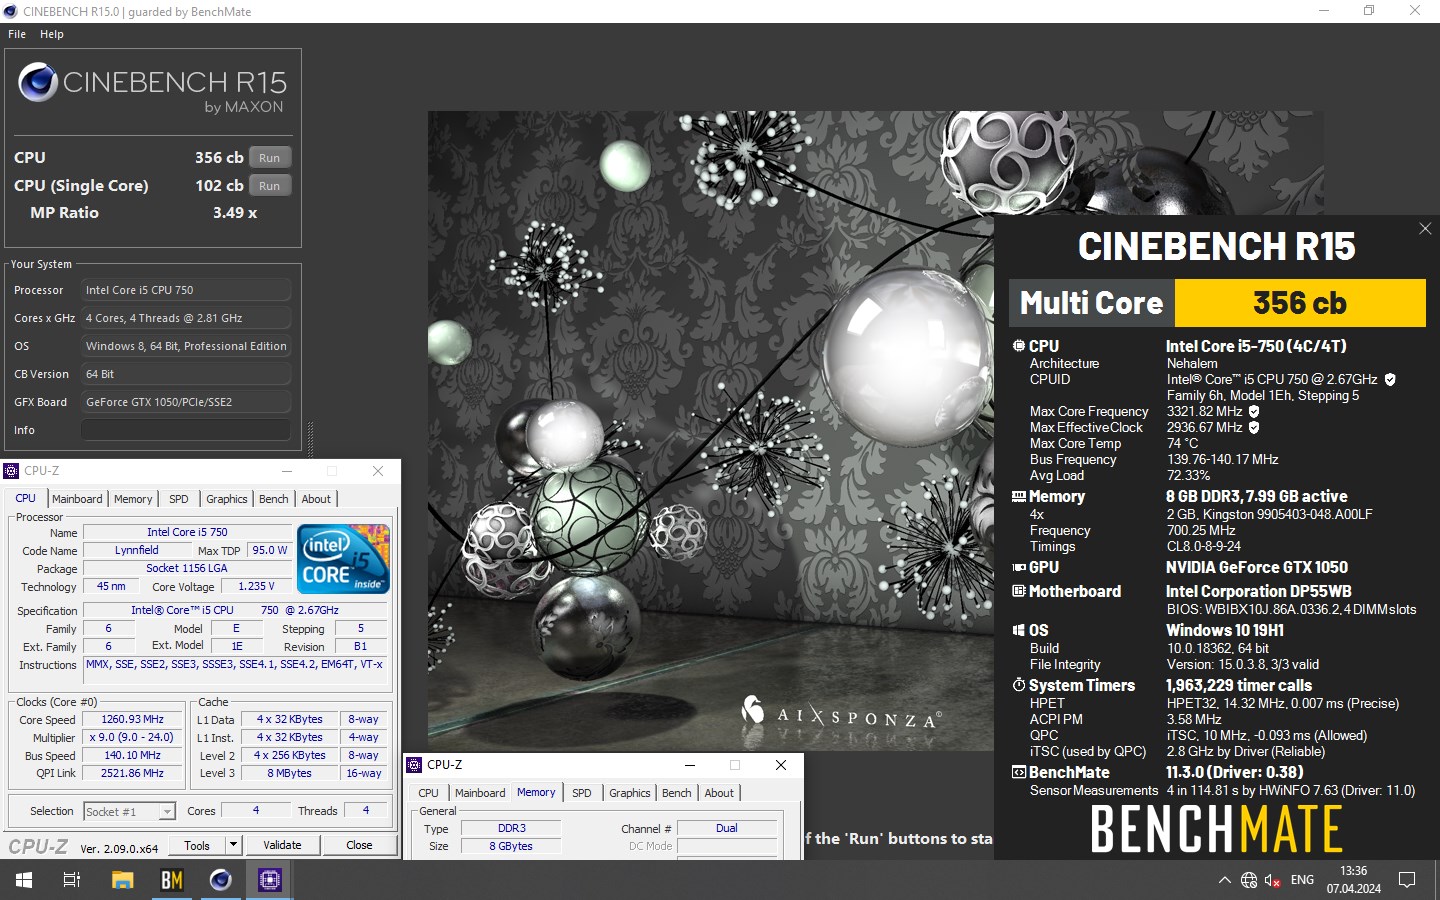Select CPU tab in left CPU-Z window
The width and height of the screenshot is (1440, 900).
26,498
